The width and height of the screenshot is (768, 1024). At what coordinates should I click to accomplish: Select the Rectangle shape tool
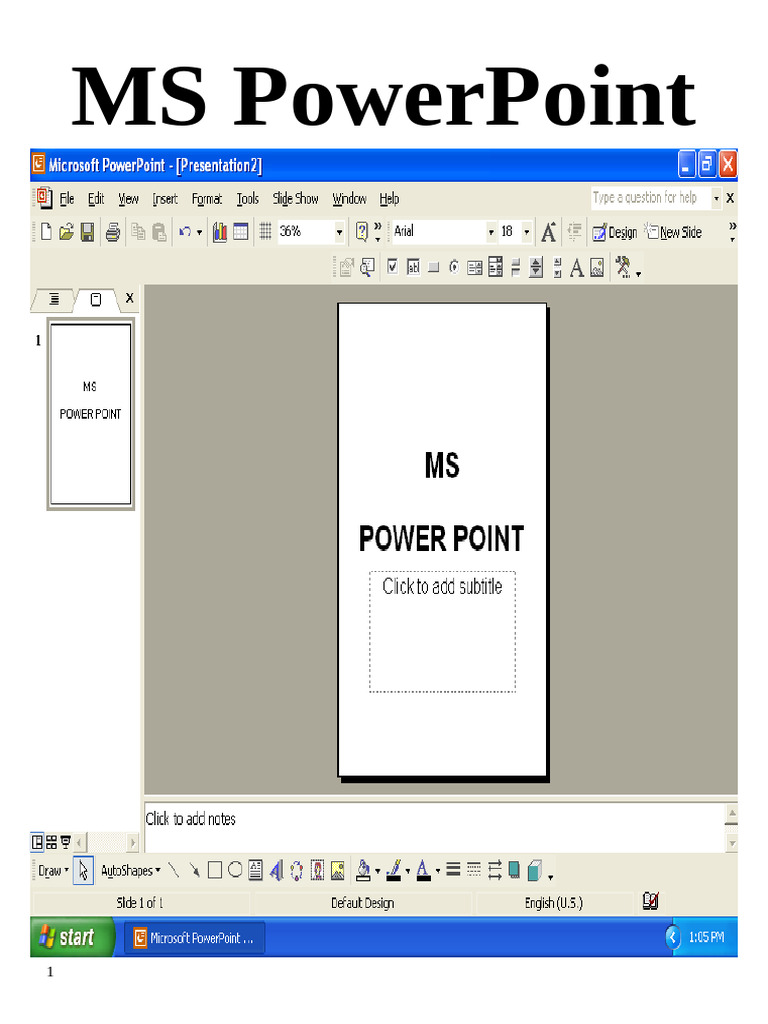[214, 870]
